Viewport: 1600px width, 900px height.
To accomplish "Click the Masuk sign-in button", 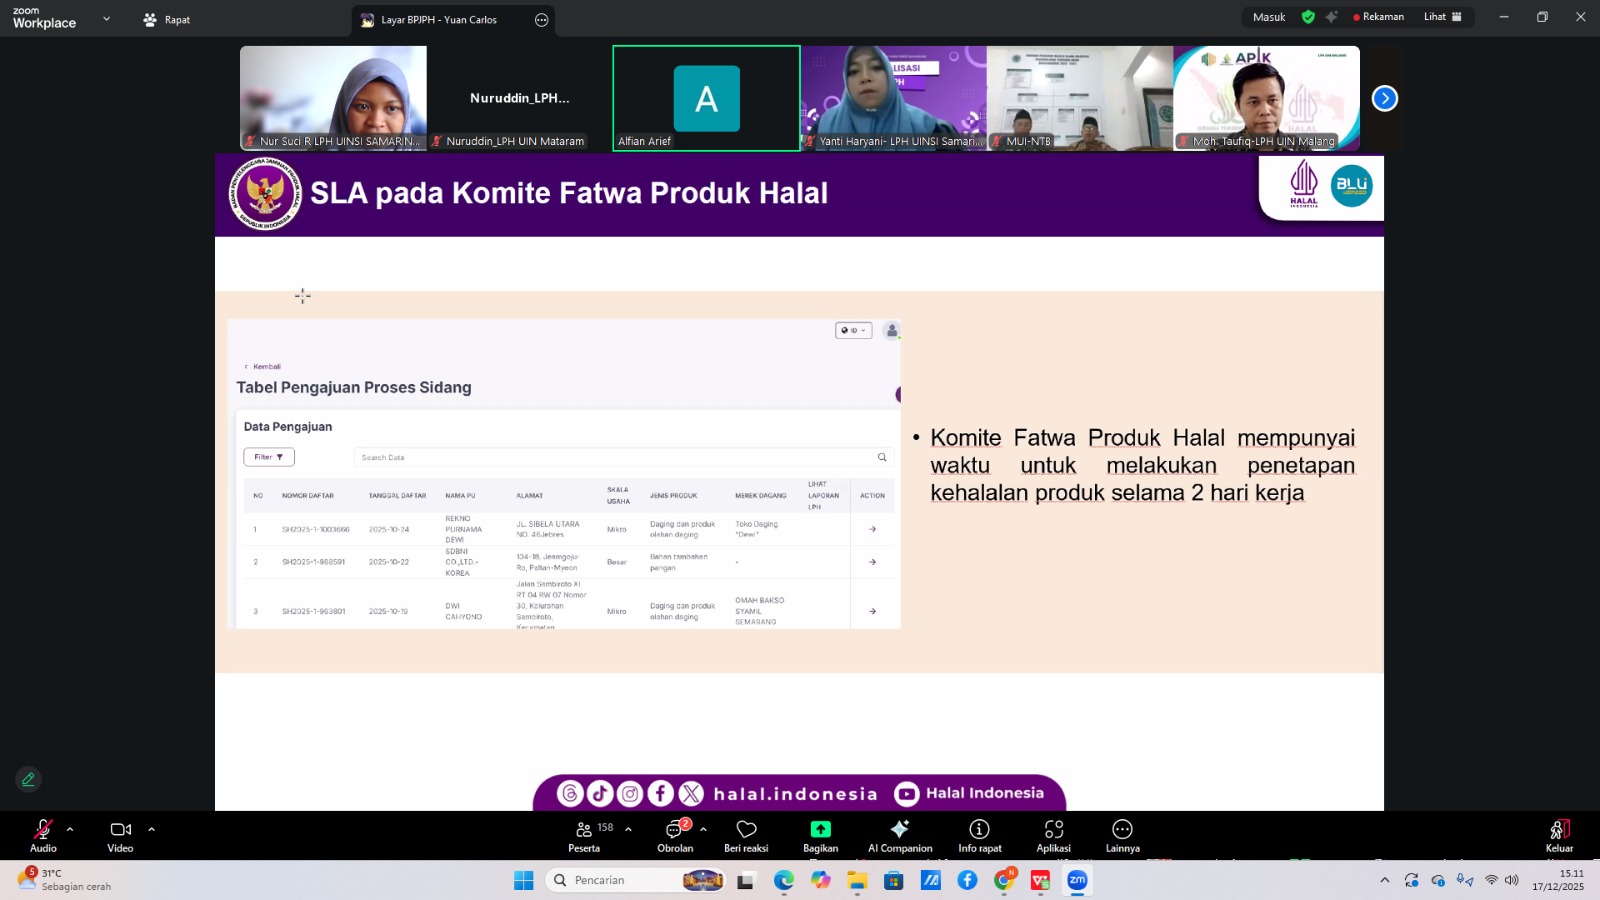I will tap(1269, 17).
